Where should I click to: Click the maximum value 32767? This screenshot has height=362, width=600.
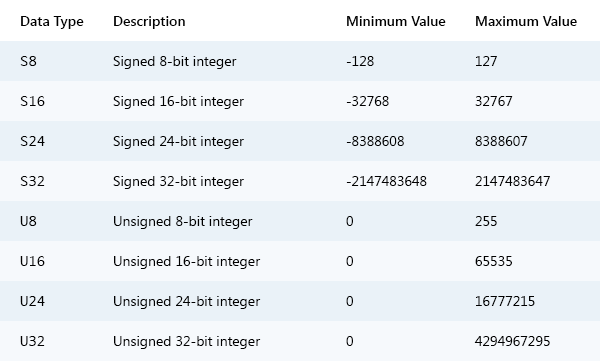click(494, 101)
